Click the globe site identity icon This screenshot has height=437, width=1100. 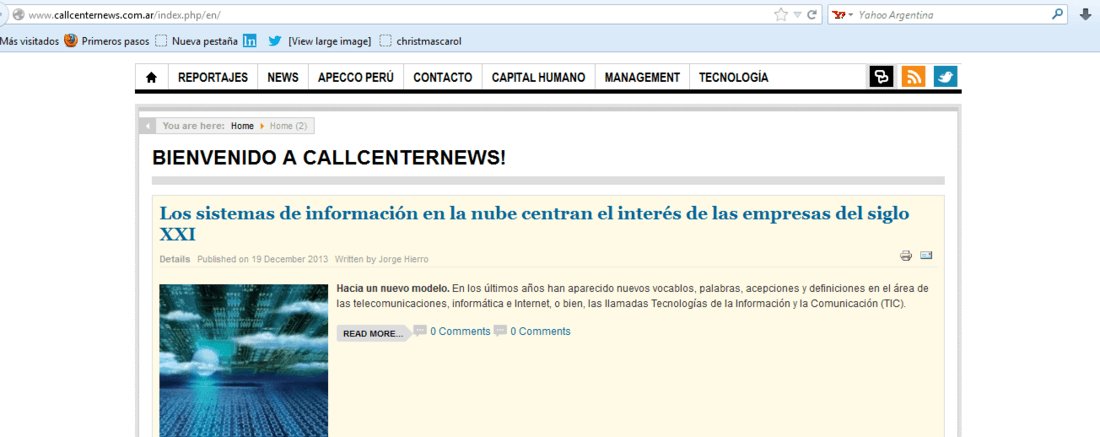tap(18, 15)
